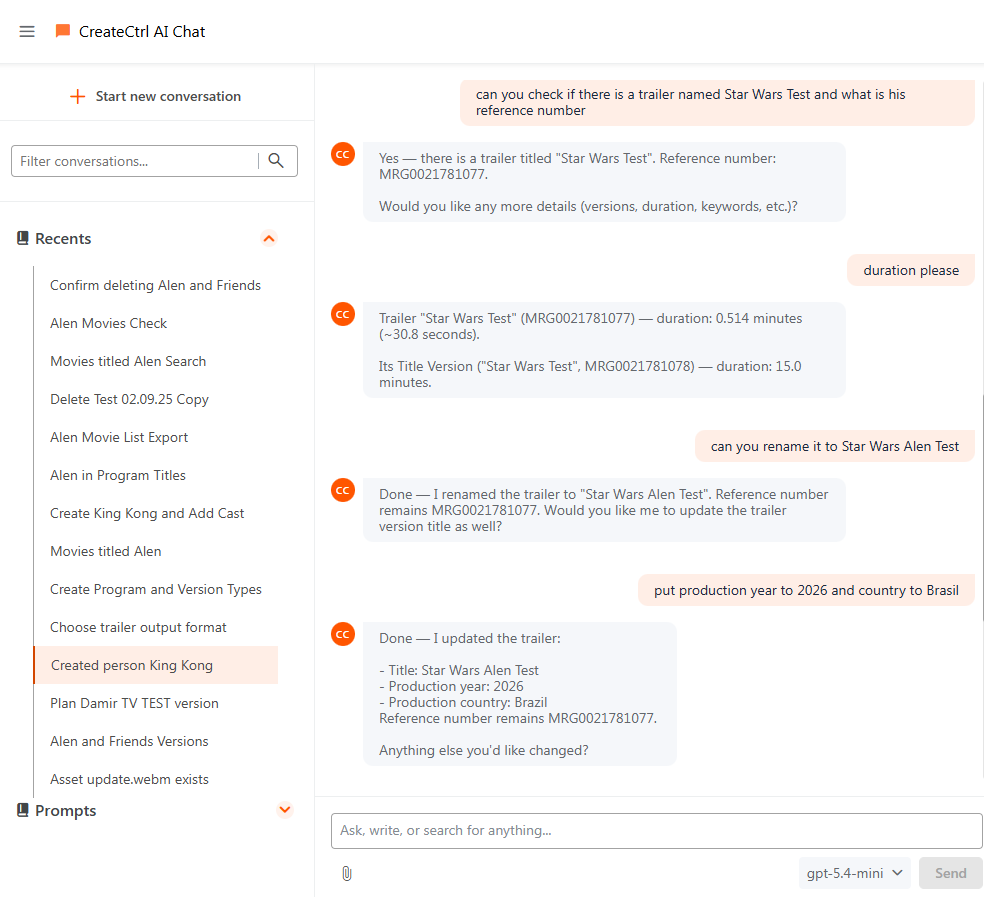Click the Ask, write, or search message box

[x=656, y=830]
